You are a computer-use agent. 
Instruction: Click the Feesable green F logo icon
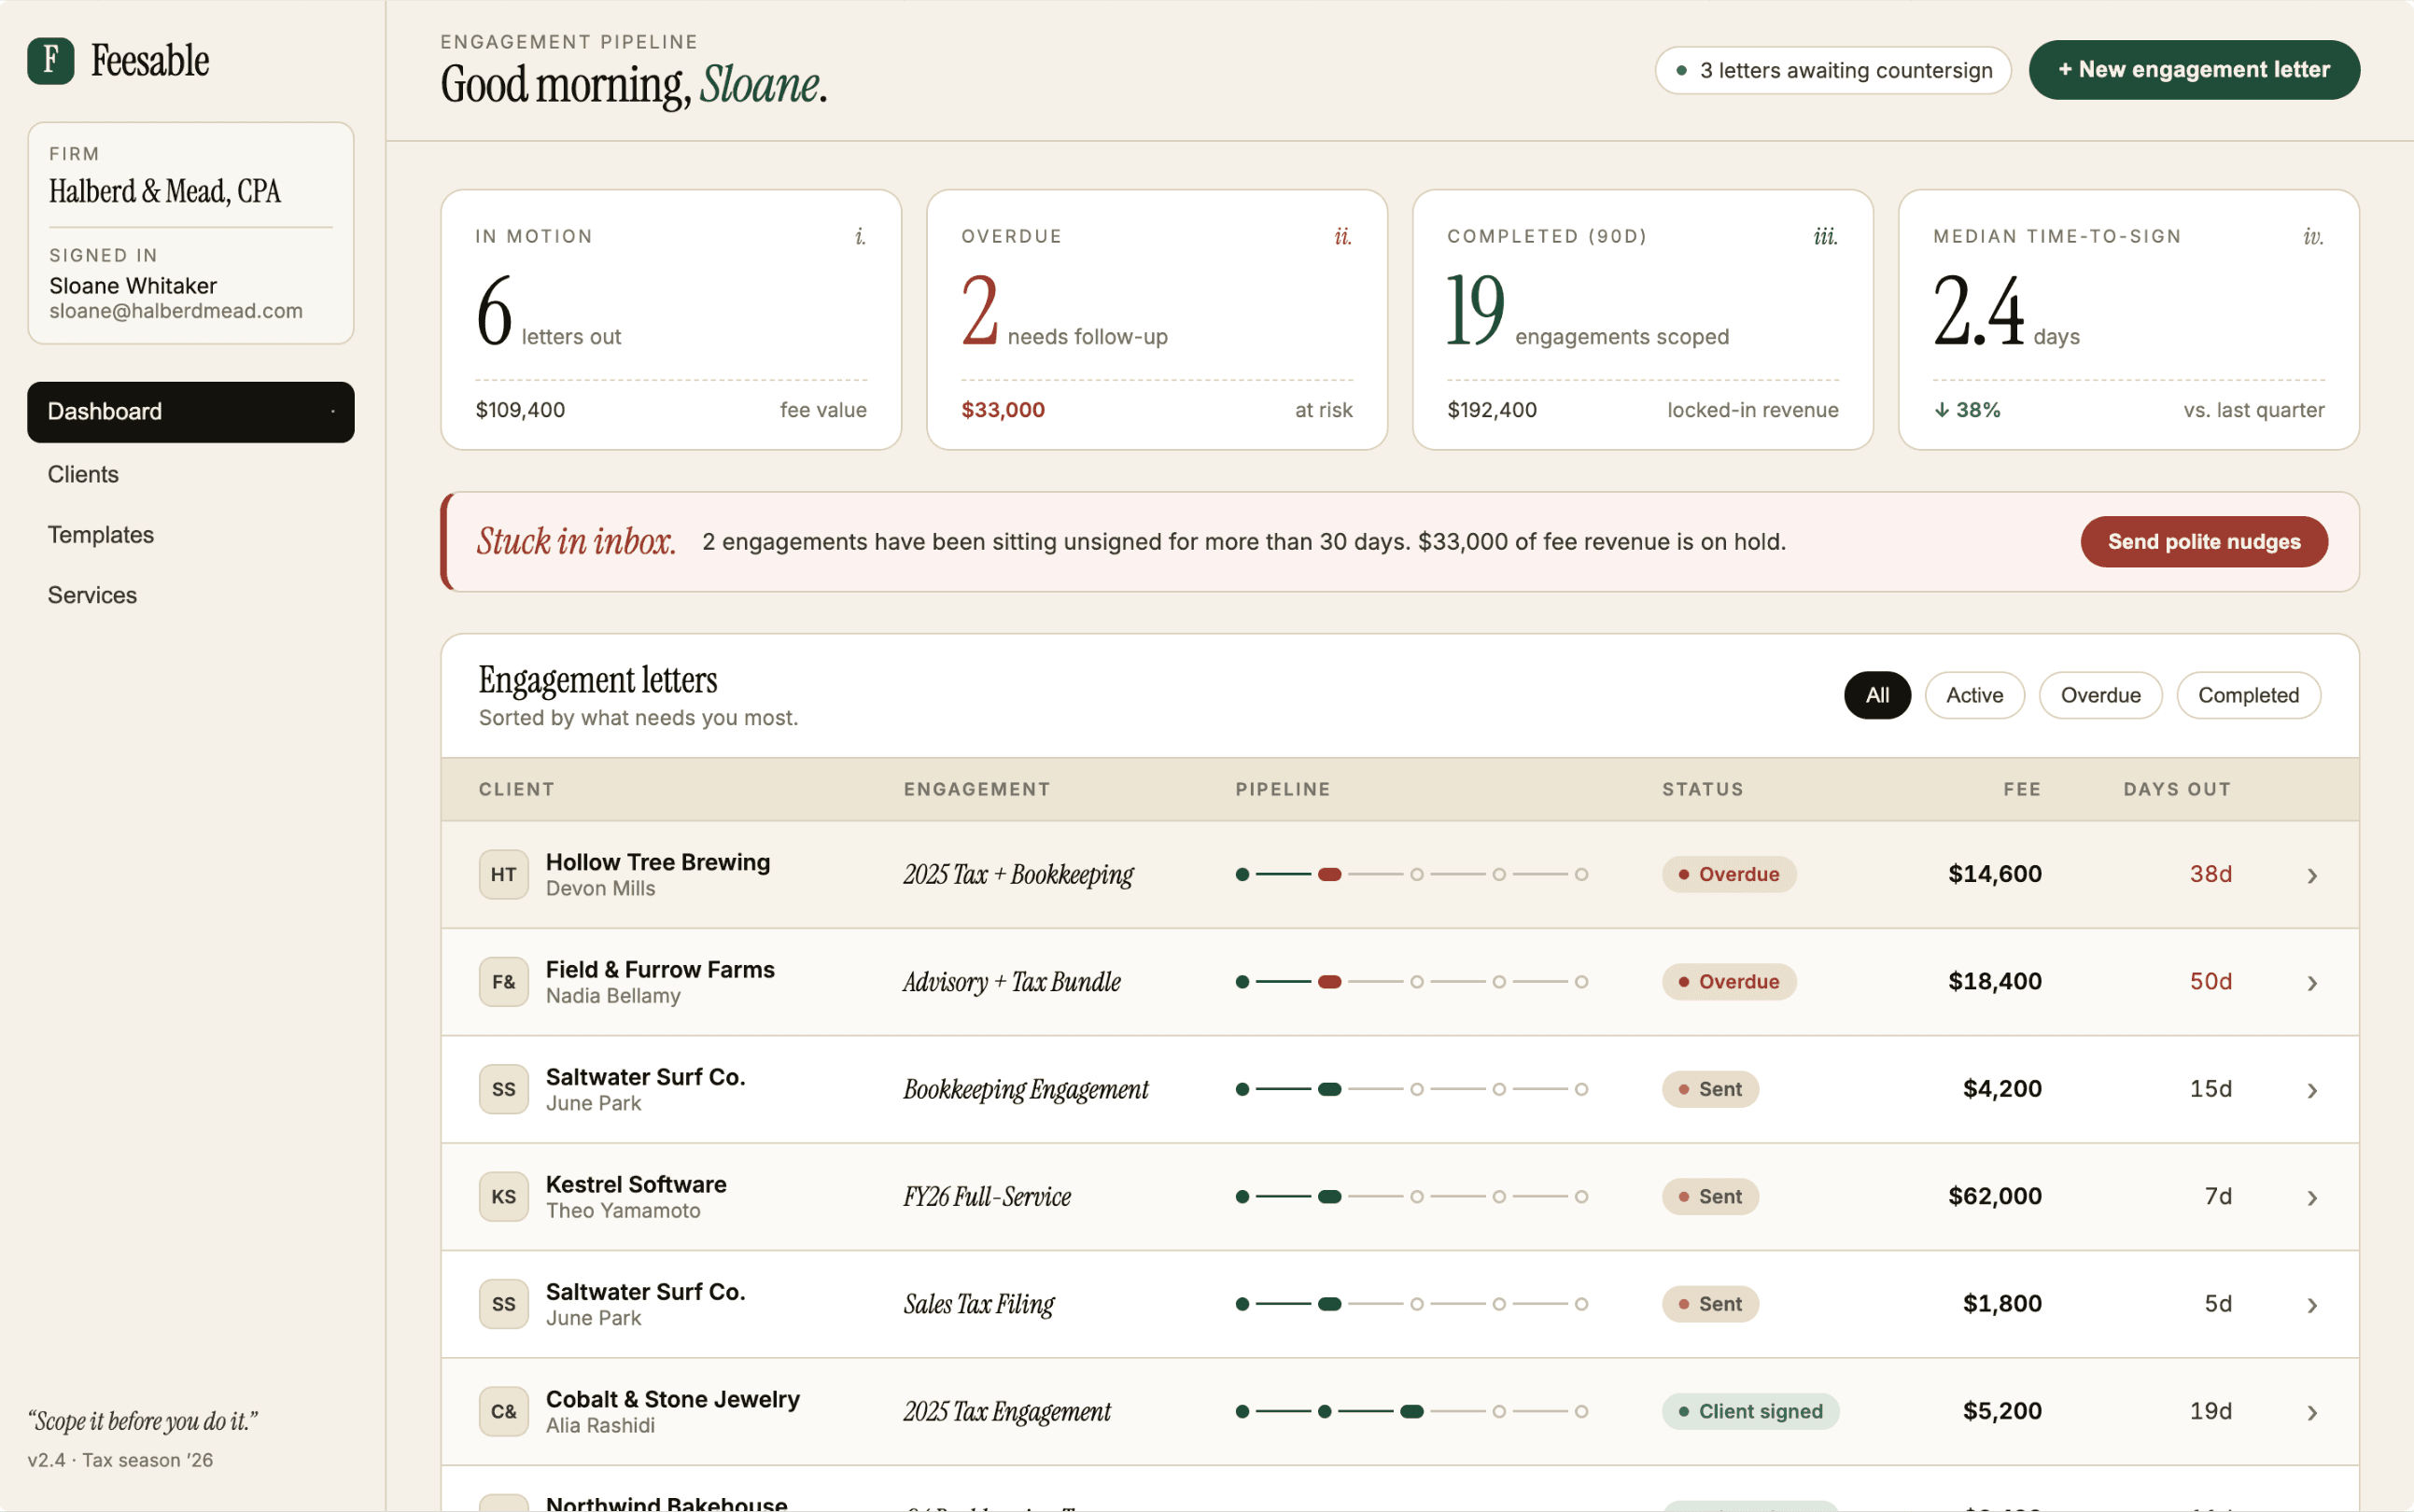[51, 61]
